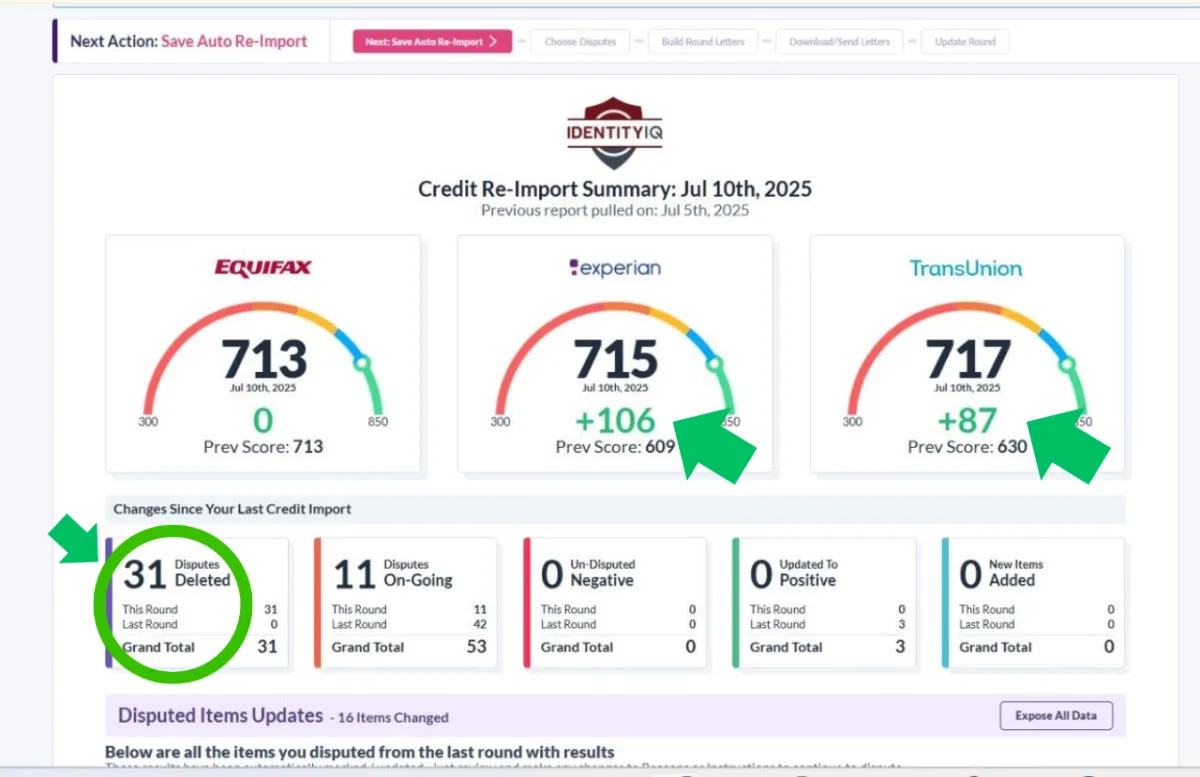Click the TransUnion logo
Screen dimensions: 1200x777
(966, 268)
